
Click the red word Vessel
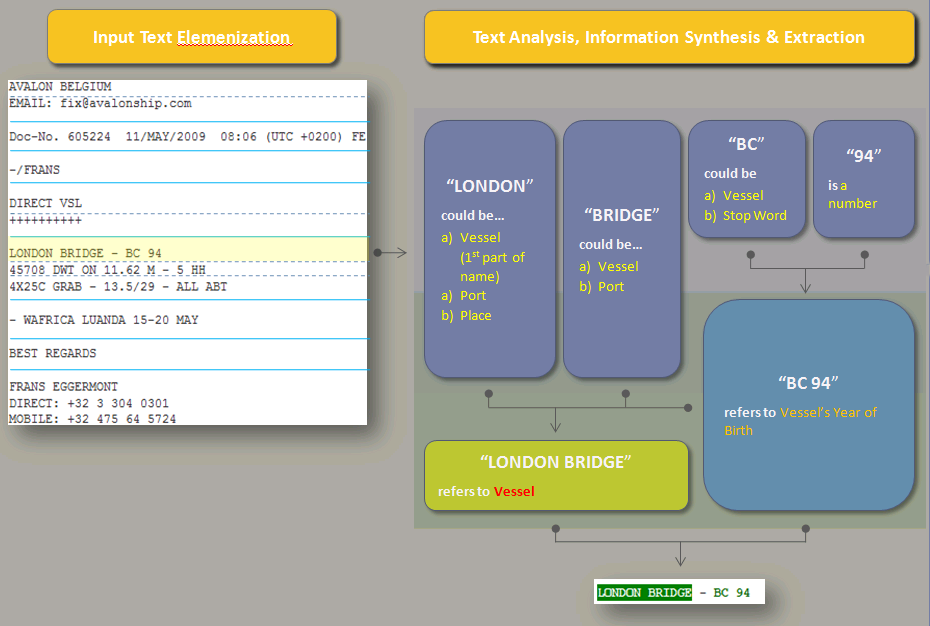pos(514,491)
